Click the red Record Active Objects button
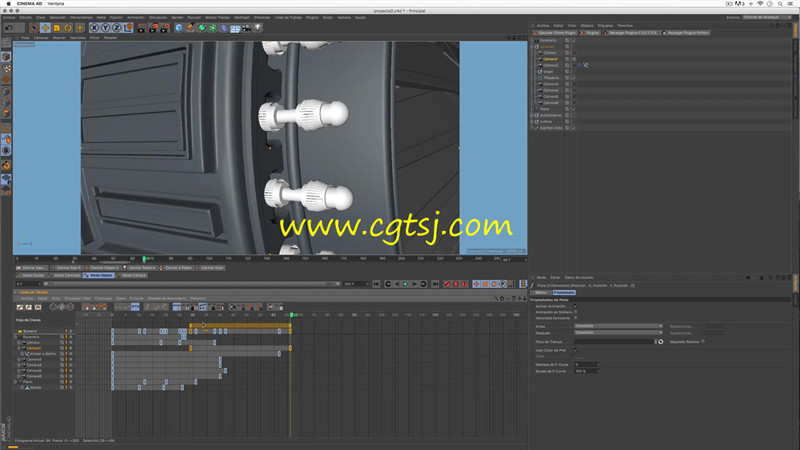 pos(447,284)
